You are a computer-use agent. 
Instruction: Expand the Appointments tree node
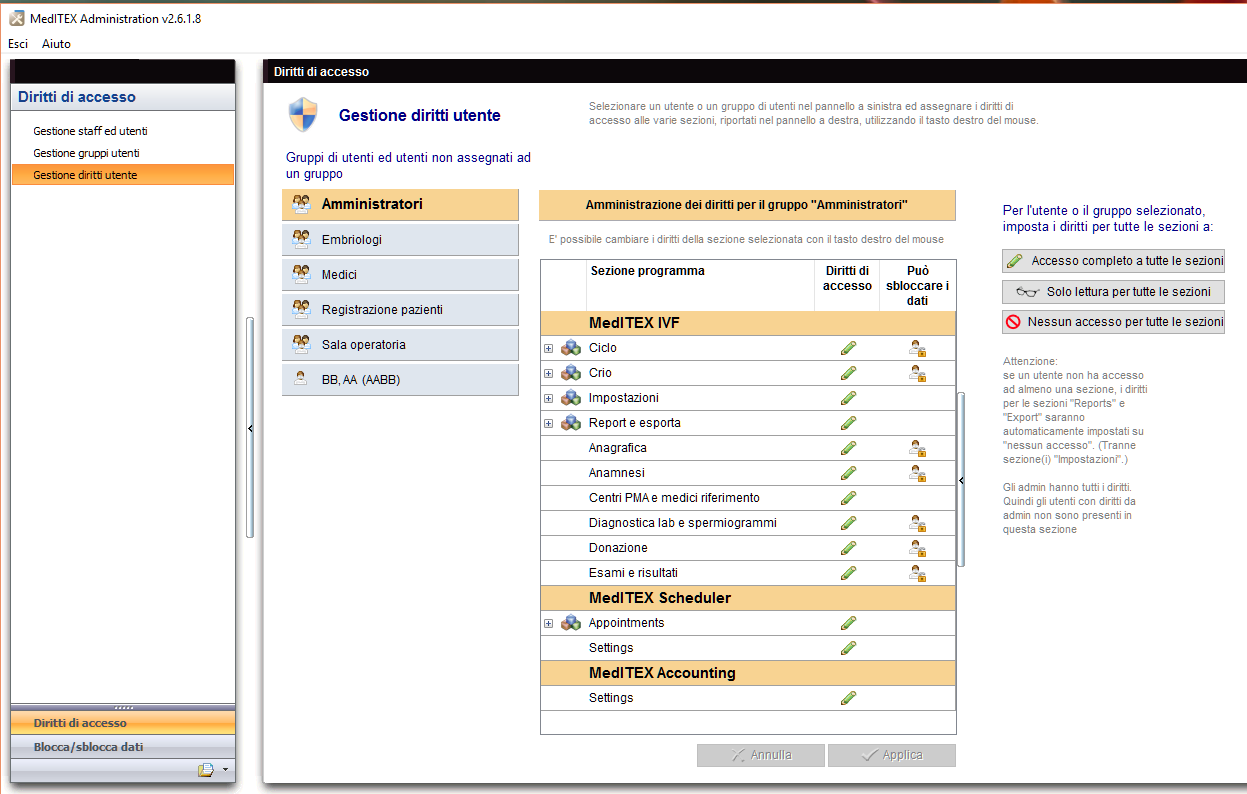[548, 623]
